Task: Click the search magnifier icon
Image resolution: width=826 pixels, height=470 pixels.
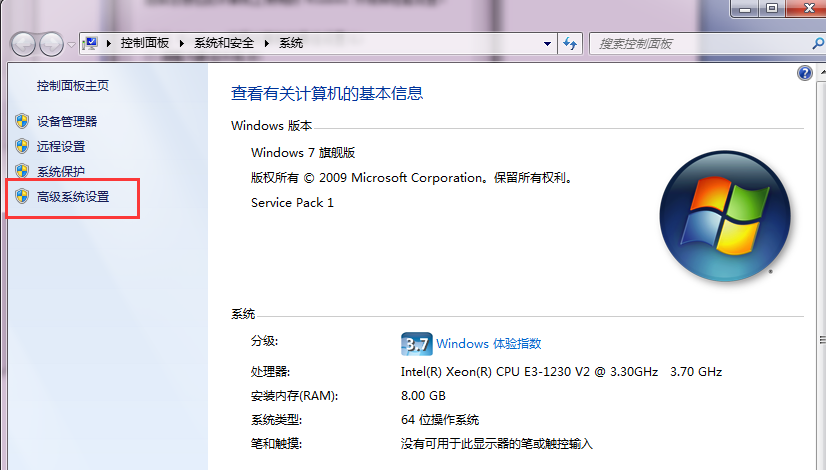Action: (819, 43)
